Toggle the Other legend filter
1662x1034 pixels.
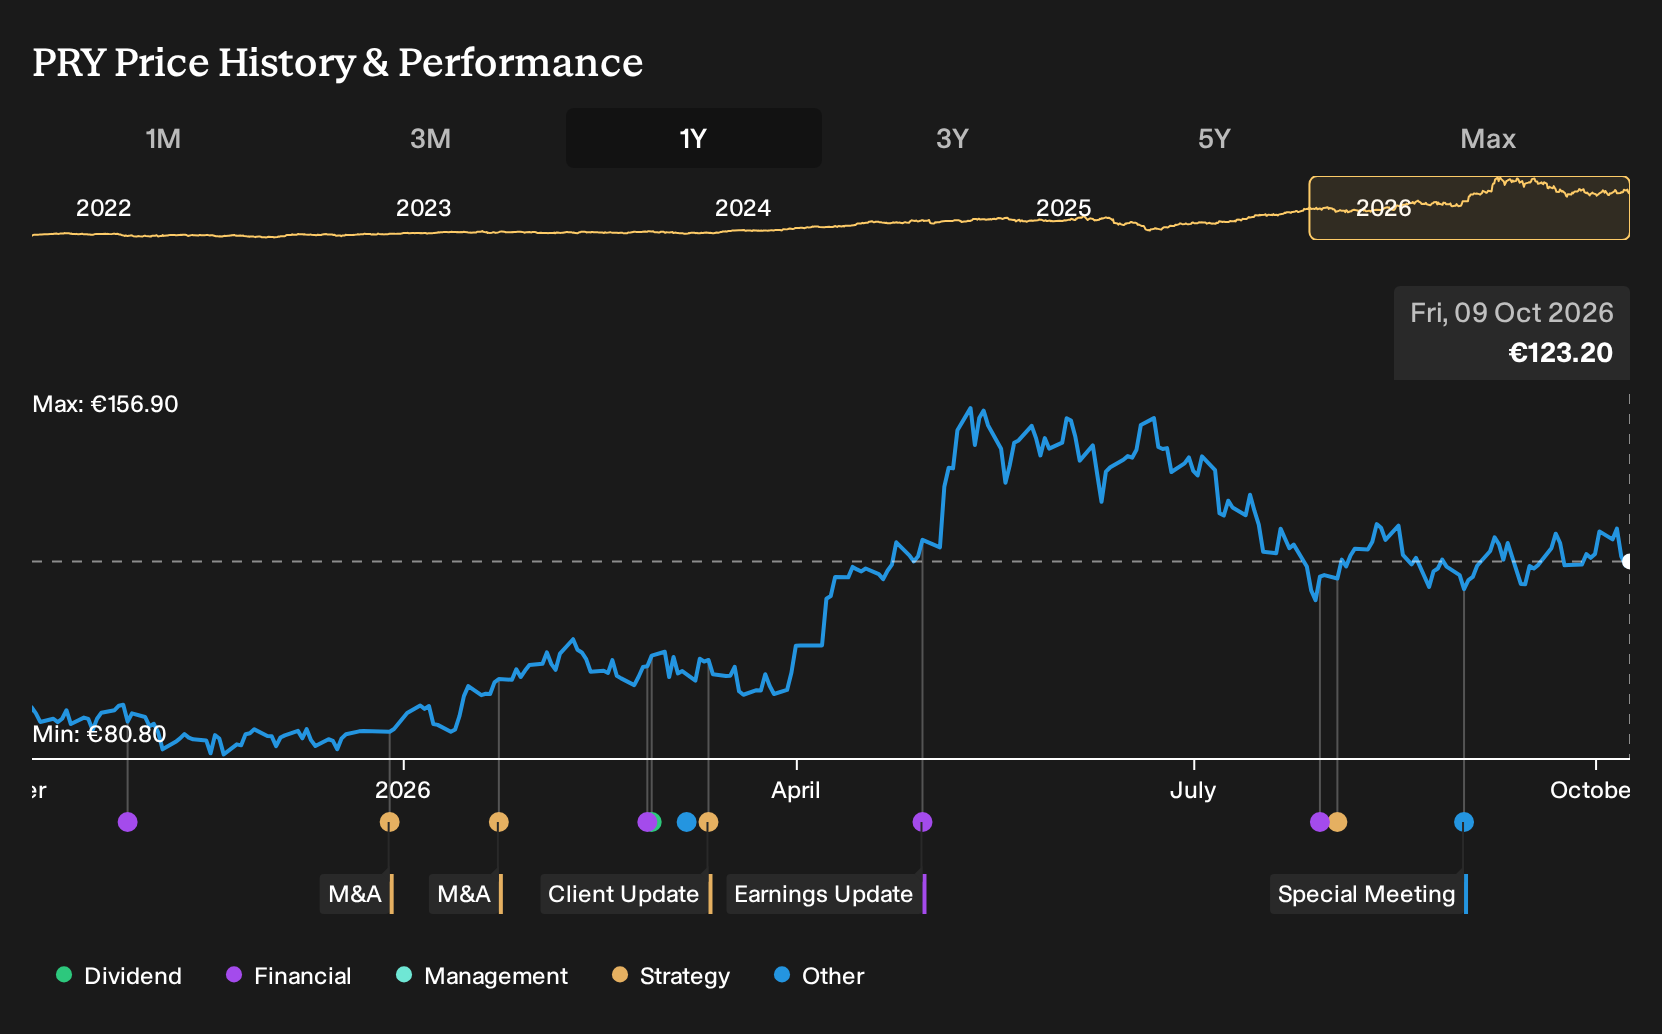click(x=819, y=975)
